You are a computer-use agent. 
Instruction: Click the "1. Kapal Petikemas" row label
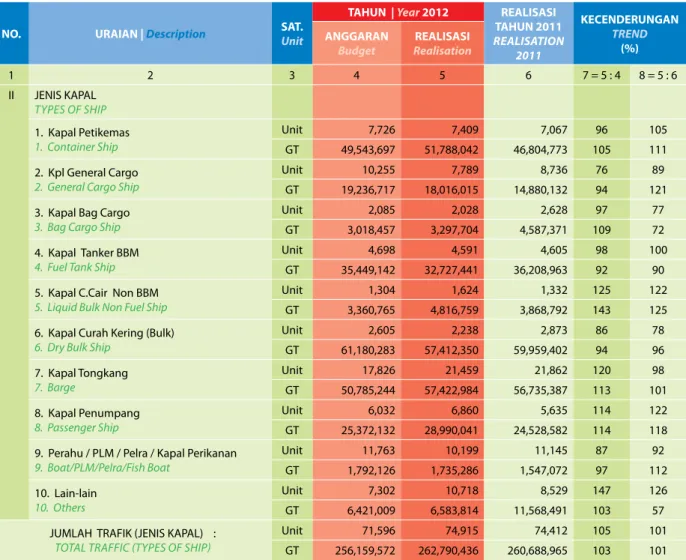pyautogui.click(x=82, y=132)
